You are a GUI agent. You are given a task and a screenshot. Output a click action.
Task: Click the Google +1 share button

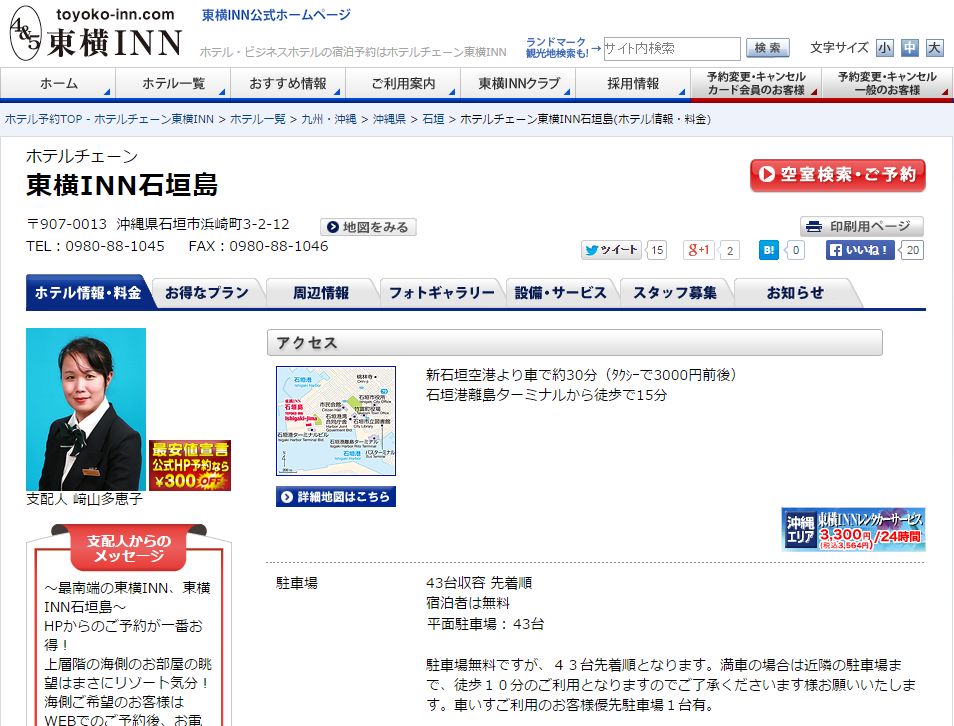pyautogui.click(x=698, y=250)
